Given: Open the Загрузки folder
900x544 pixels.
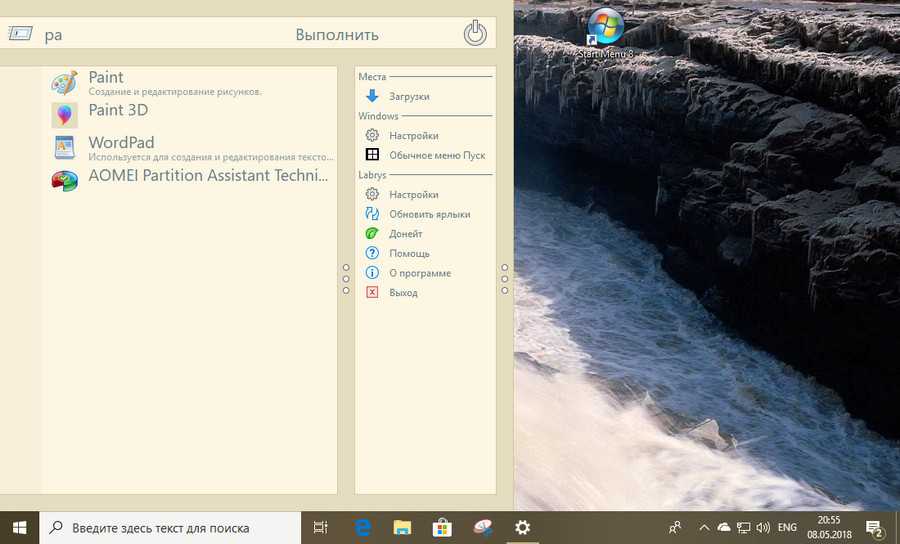Looking at the screenshot, I should pos(408,97).
